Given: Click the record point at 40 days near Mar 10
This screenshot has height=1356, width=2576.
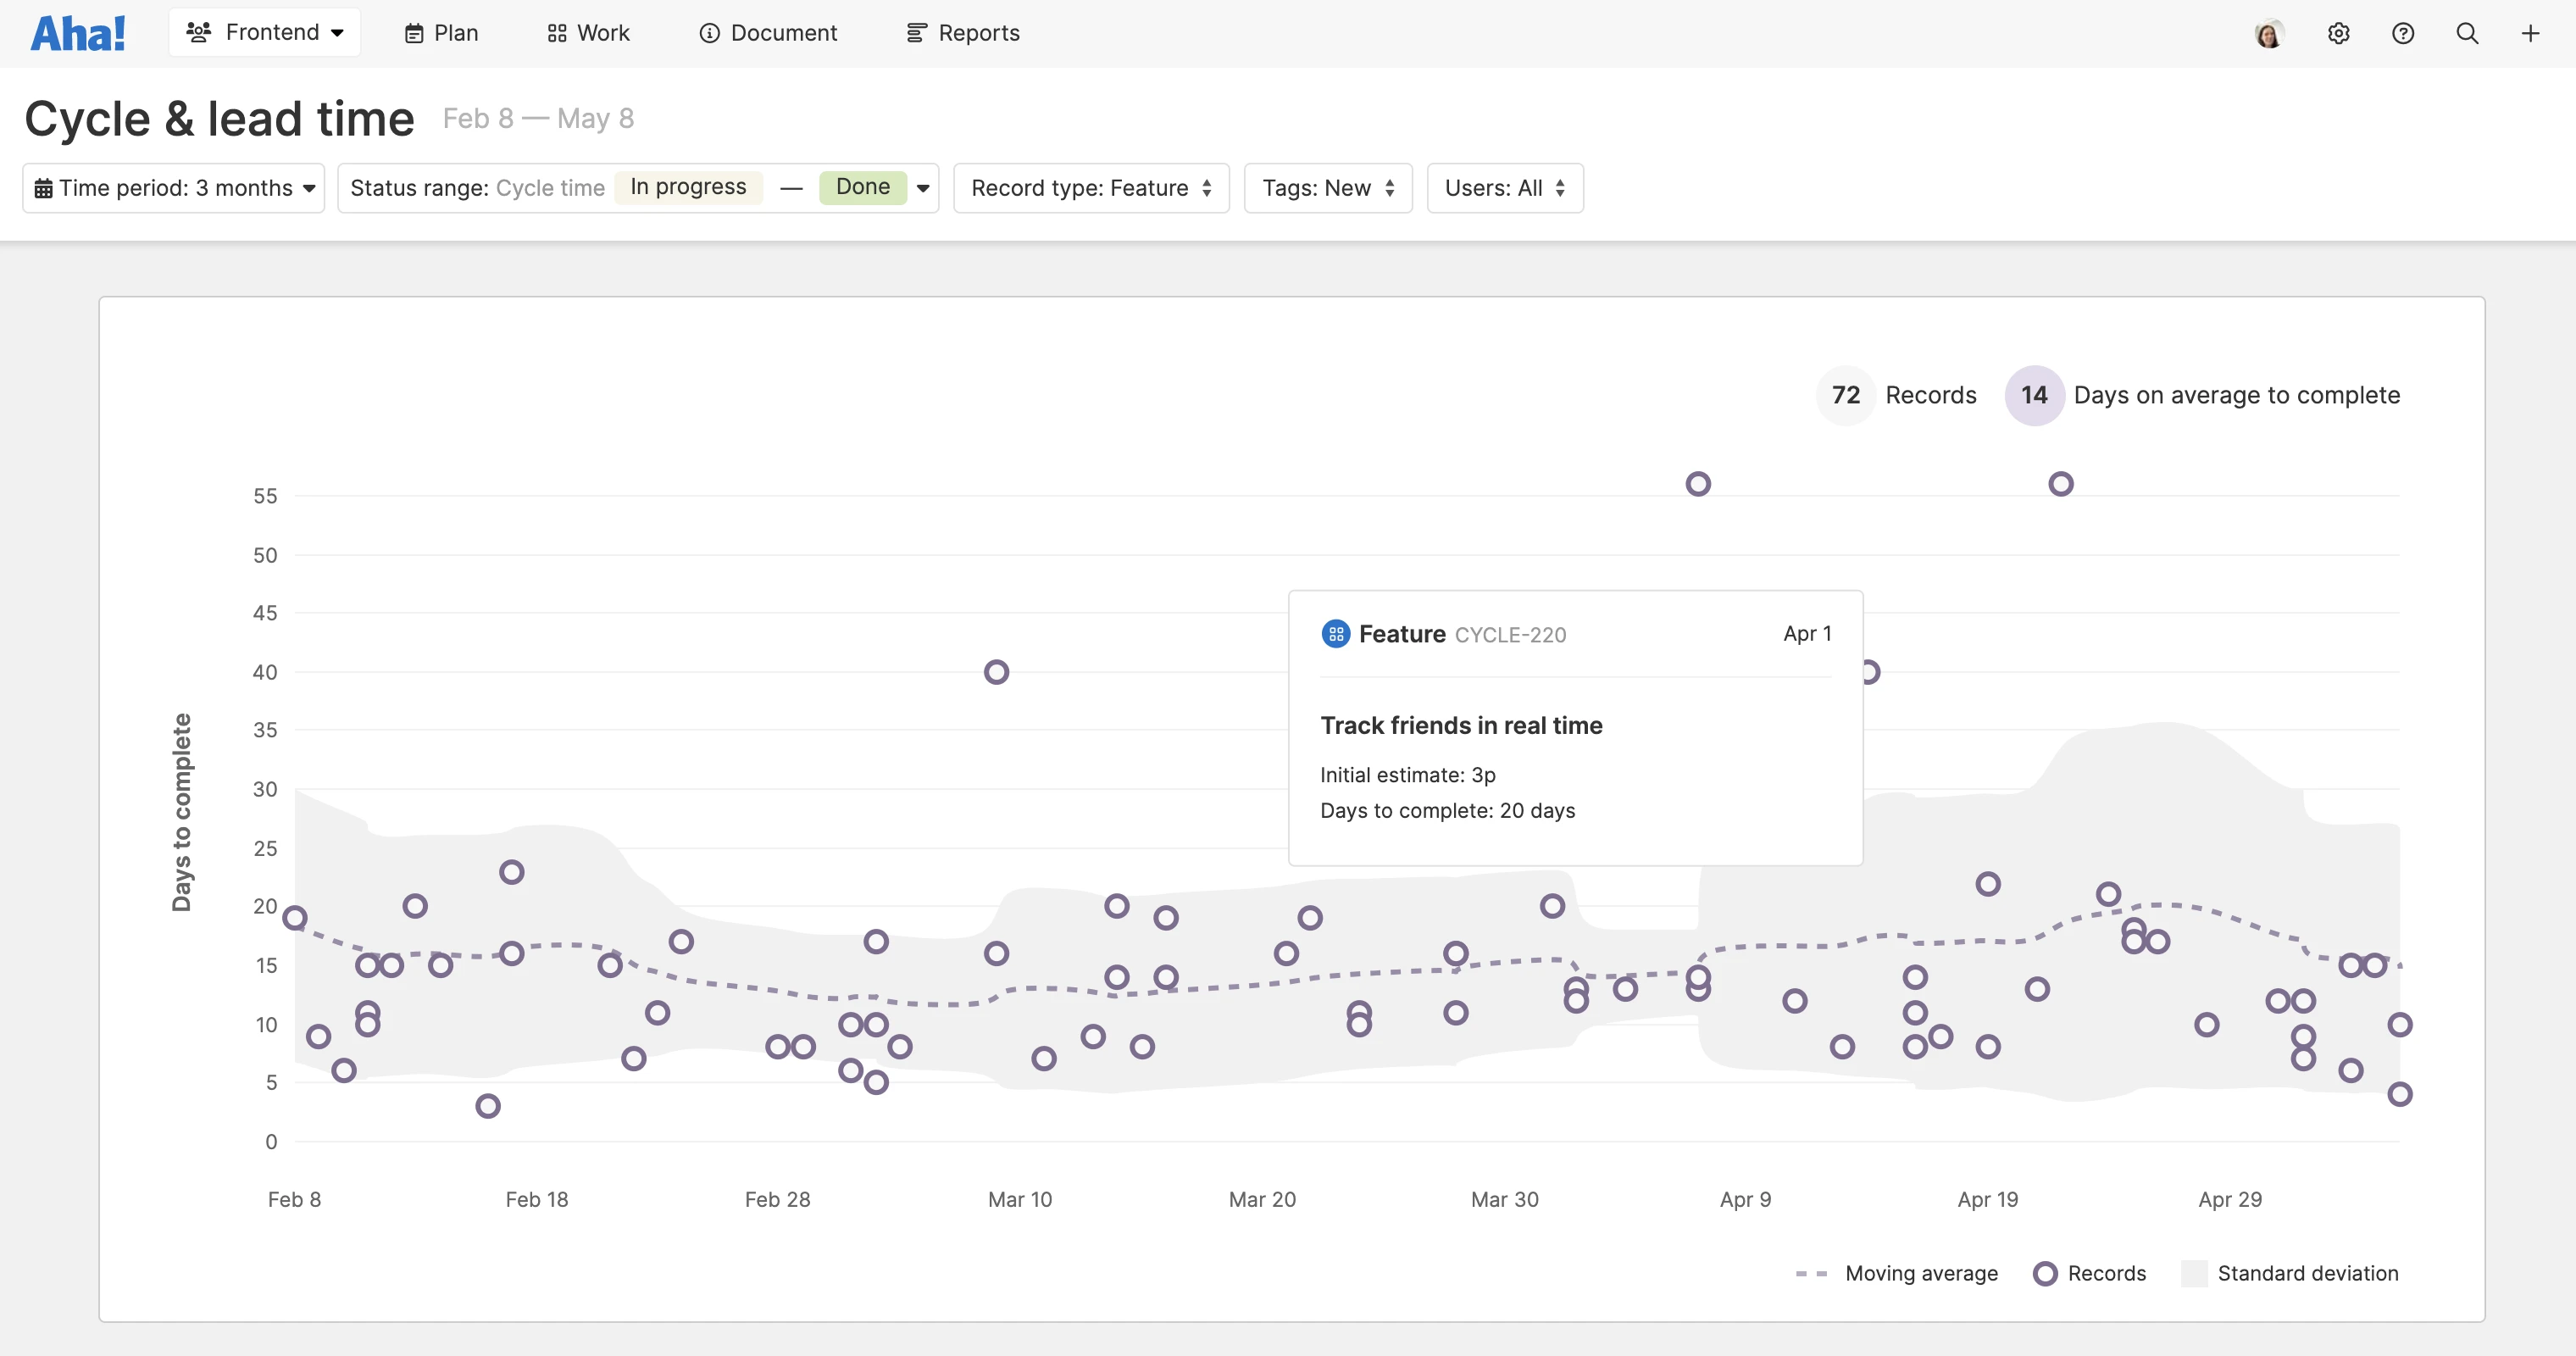Looking at the screenshot, I should coord(996,672).
